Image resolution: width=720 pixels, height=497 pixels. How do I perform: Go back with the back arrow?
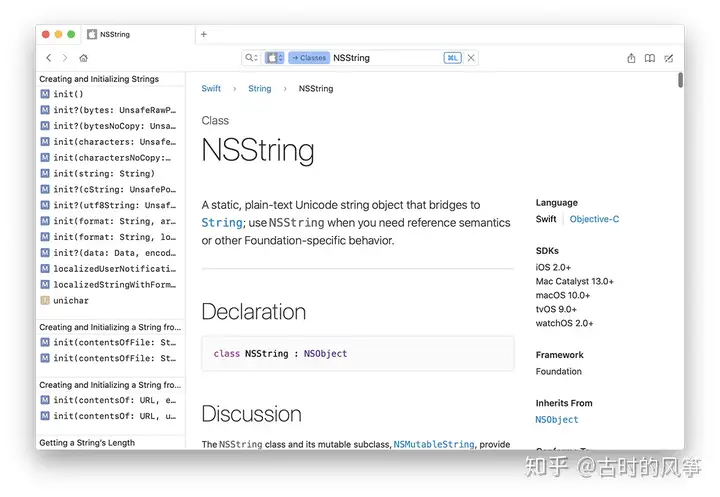pos(49,58)
